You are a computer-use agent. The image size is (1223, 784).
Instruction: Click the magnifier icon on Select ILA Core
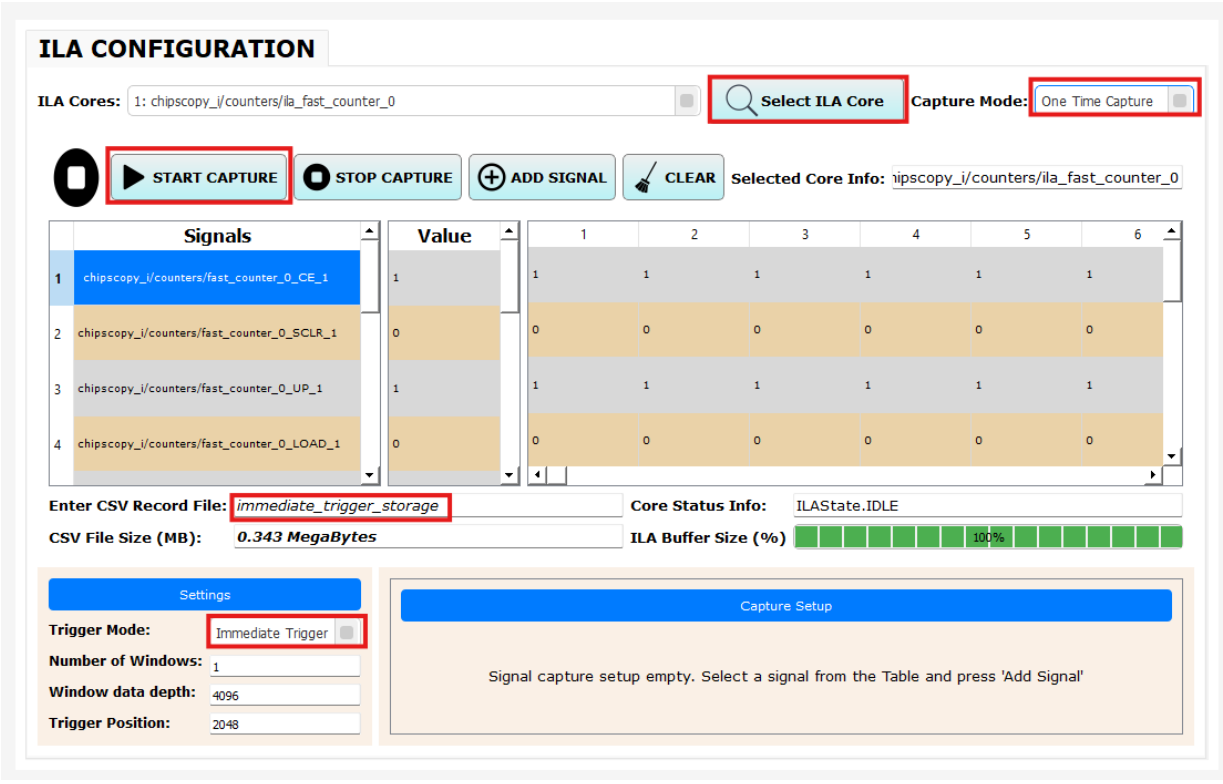pyautogui.click(x=741, y=100)
